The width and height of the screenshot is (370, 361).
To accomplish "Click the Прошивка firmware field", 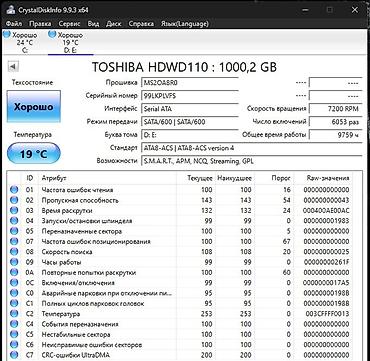I will click(190, 83).
